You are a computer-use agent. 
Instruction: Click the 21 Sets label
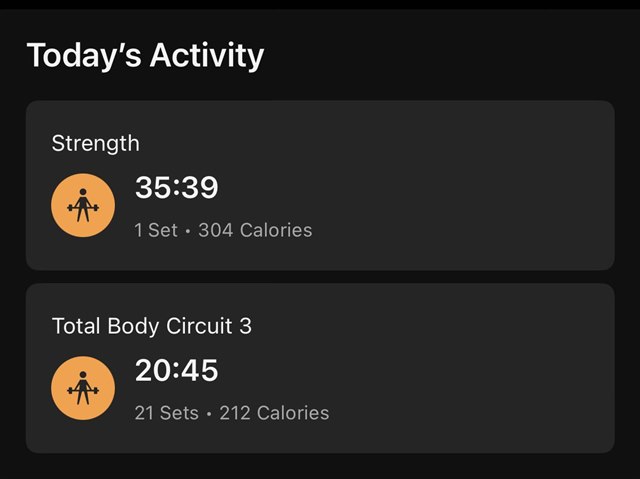pyautogui.click(x=166, y=413)
